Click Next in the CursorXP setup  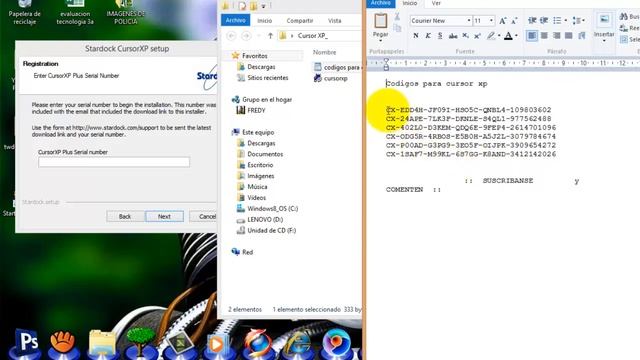pos(164,216)
